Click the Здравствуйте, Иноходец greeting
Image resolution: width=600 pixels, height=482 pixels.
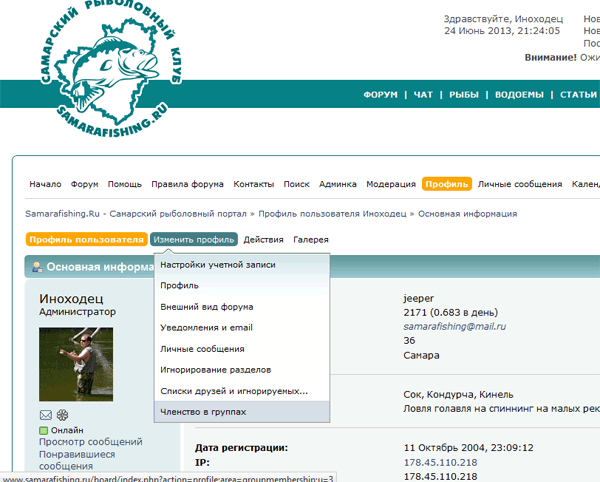point(503,19)
